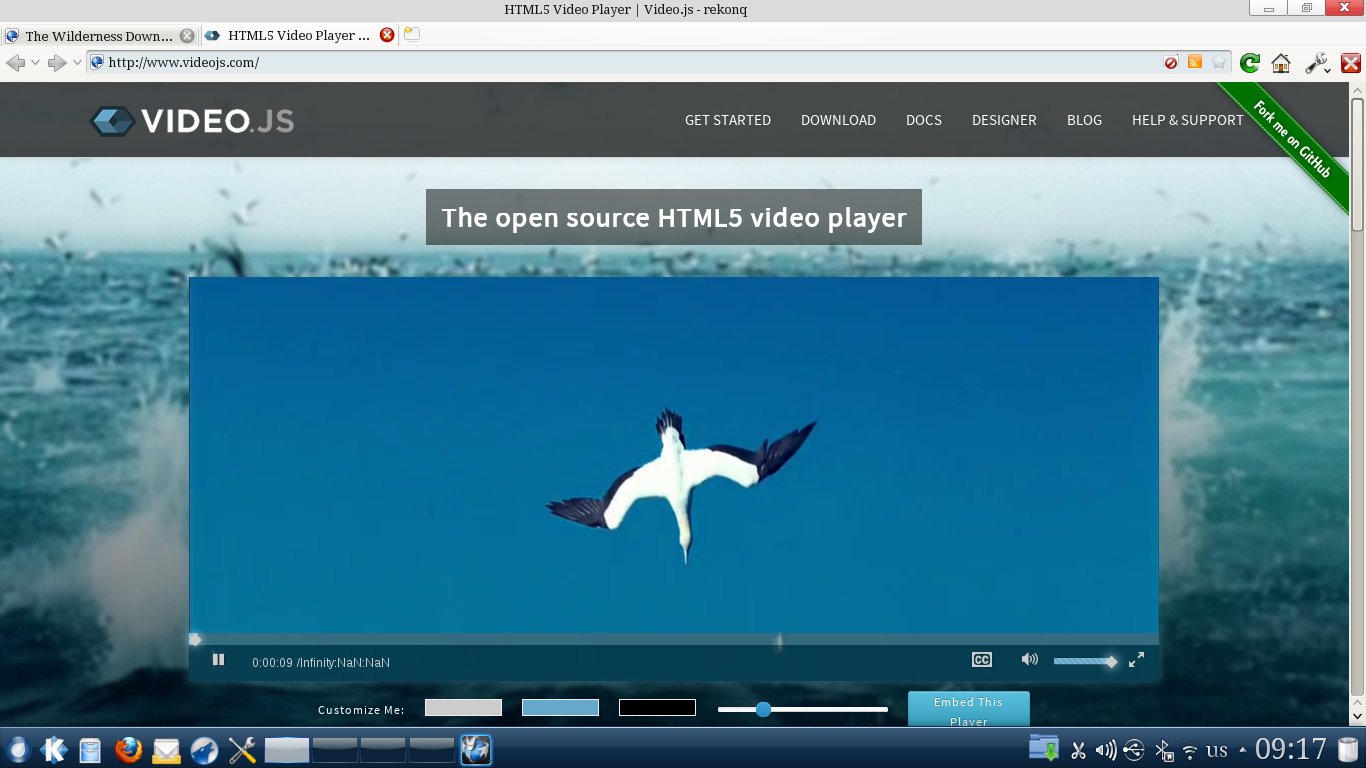Click the red X icon on the browser toolbar
Screen dimensions: 1366x768
pos(1350,63)
